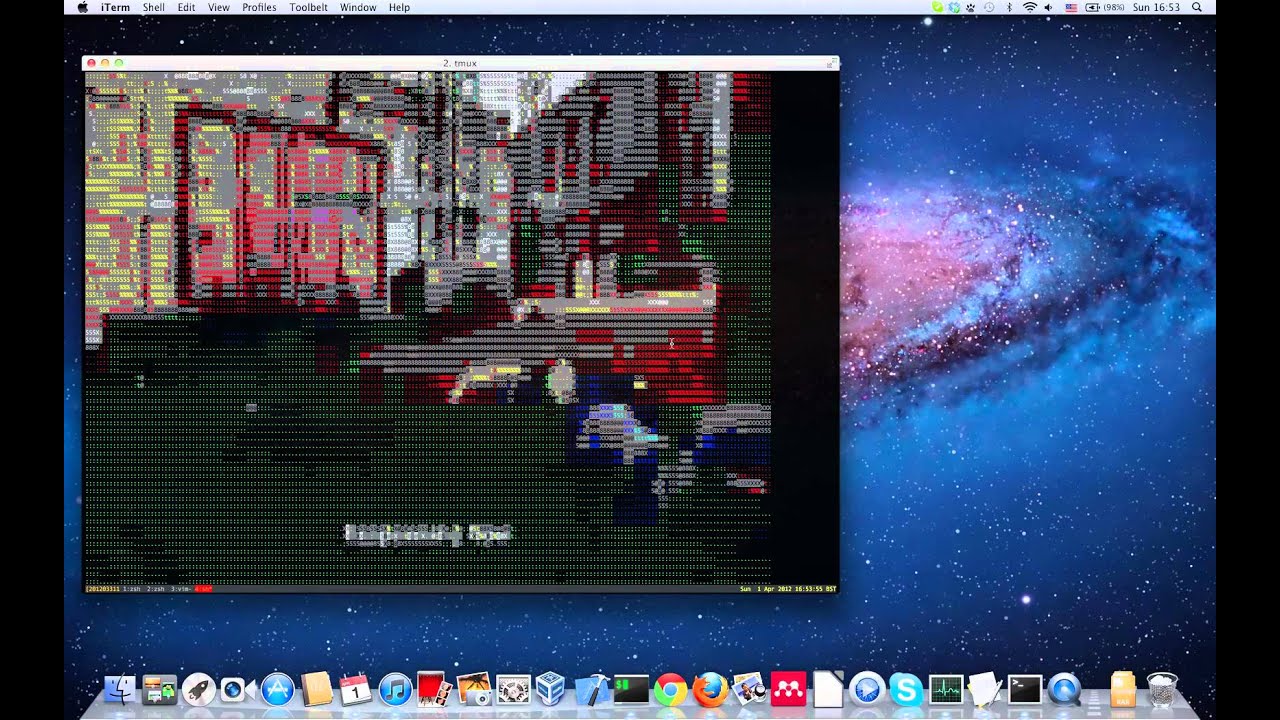Screen dimensions: 1280x720
Task: Open the Edit menu
Action: point(186,7)
